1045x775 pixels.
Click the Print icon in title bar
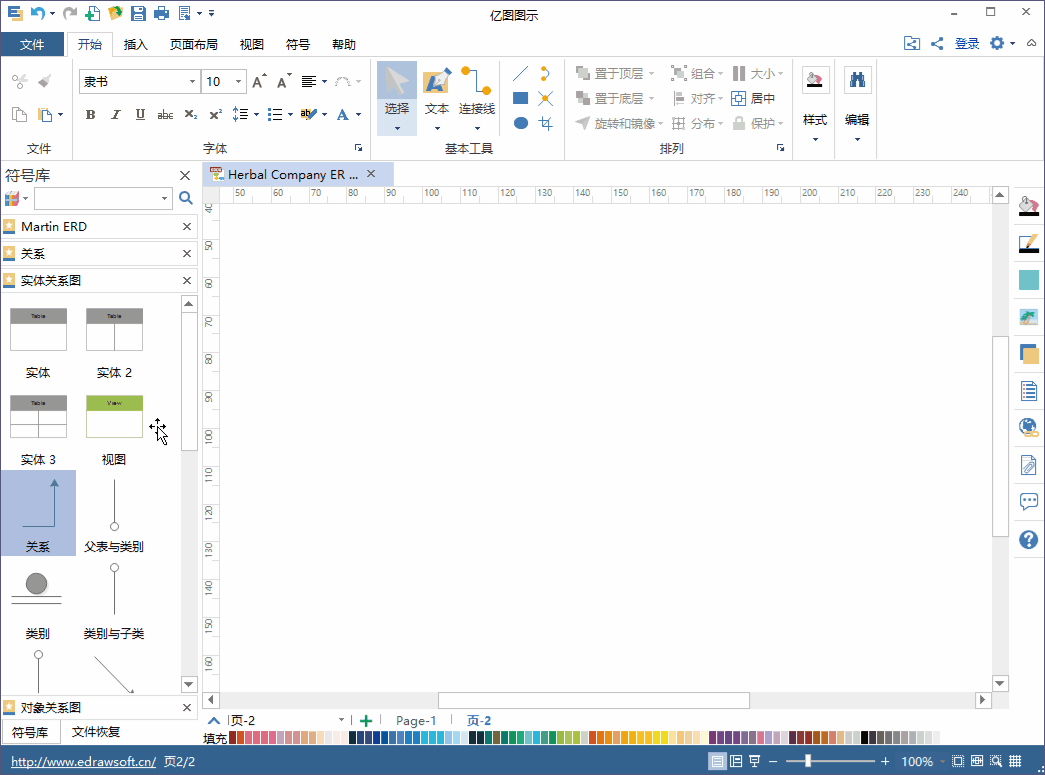point(161,13)
